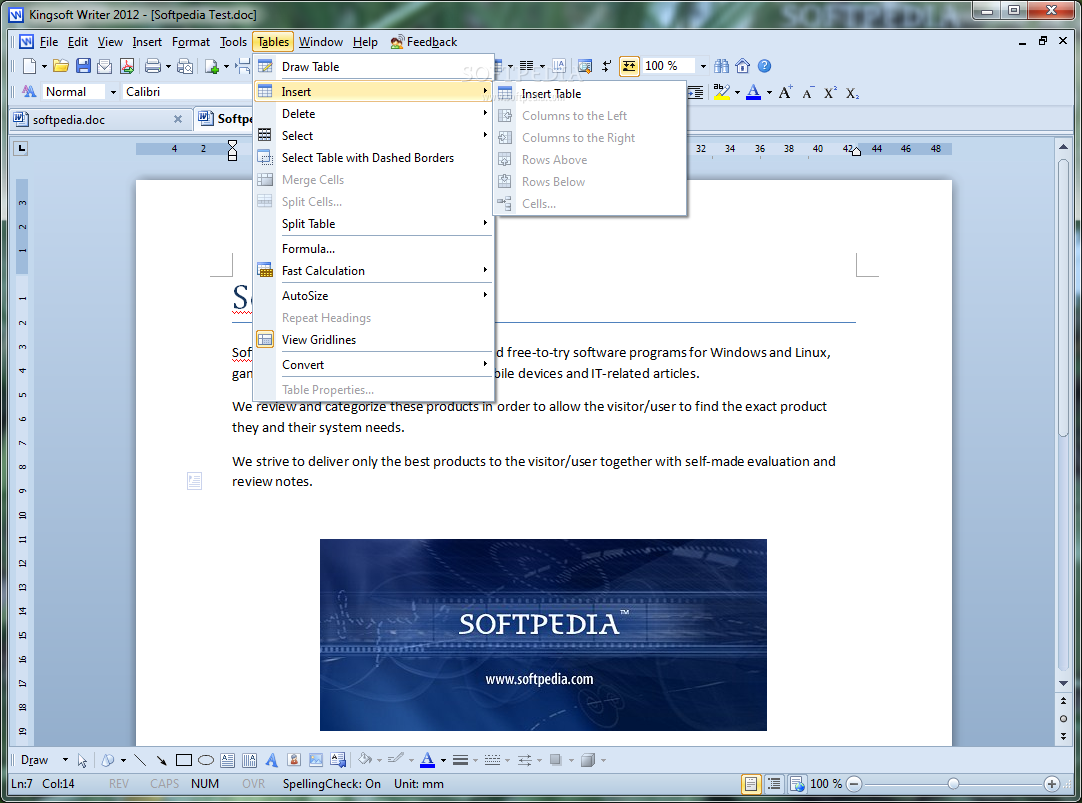The width and height of the screenshot is (1082, 803).
Task: Click the Unit: mm status entry
Action: tap(418, 784)
